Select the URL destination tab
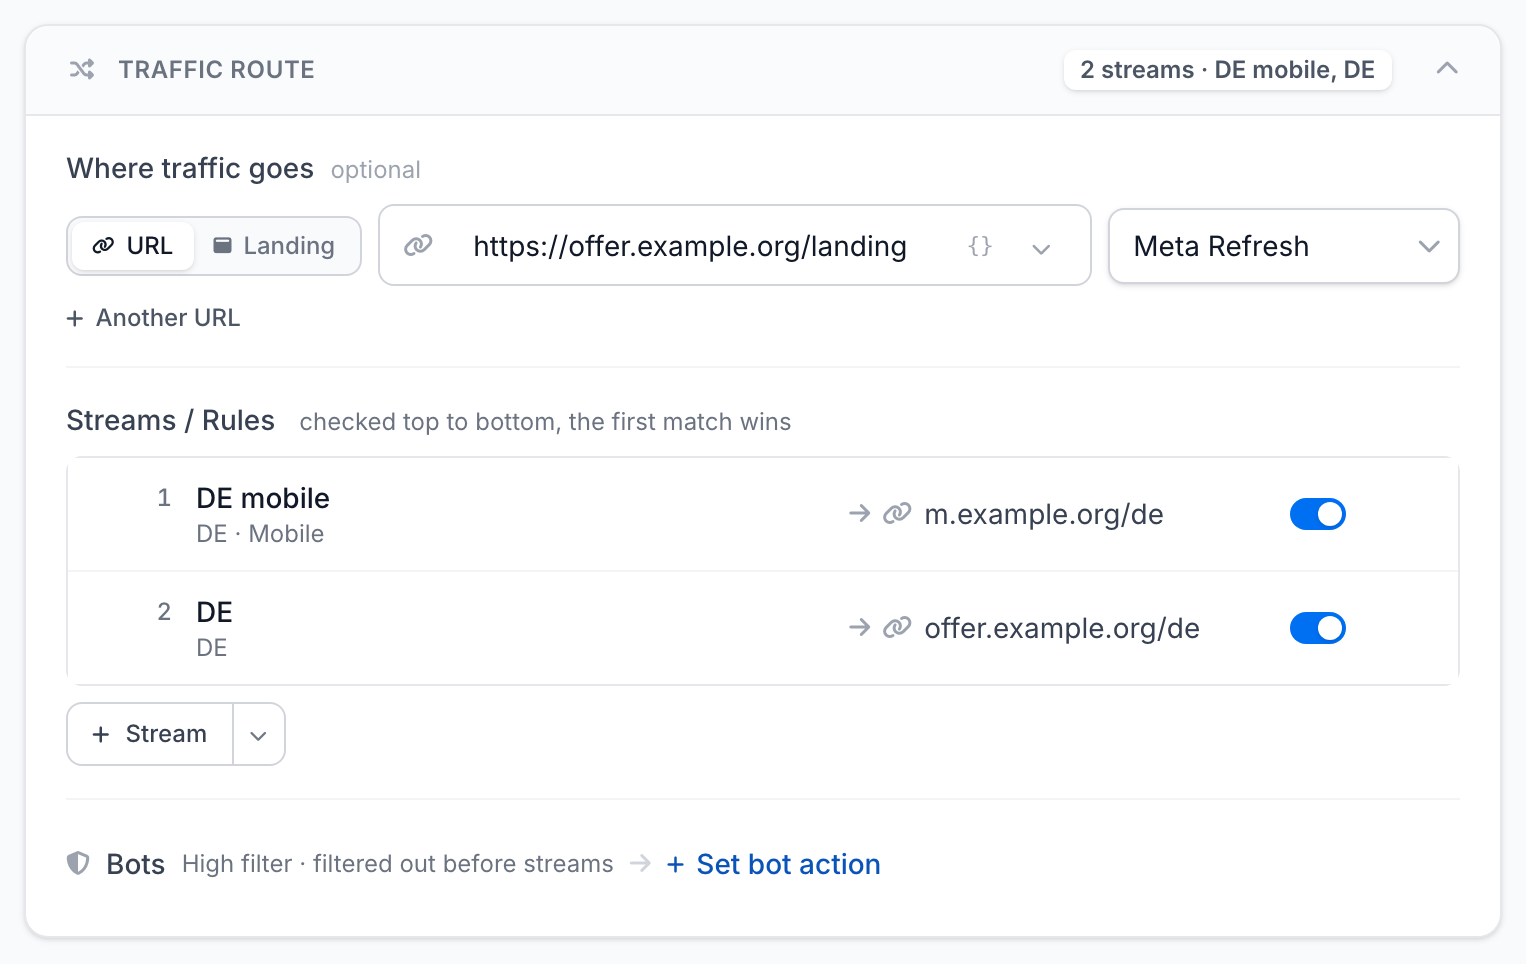The width and height of the screenshot is (1526, 964). click(x=132, y=246)
